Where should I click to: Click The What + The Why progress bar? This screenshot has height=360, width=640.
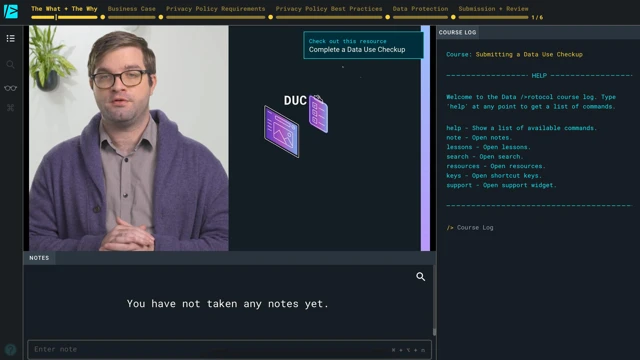point(64,17)
